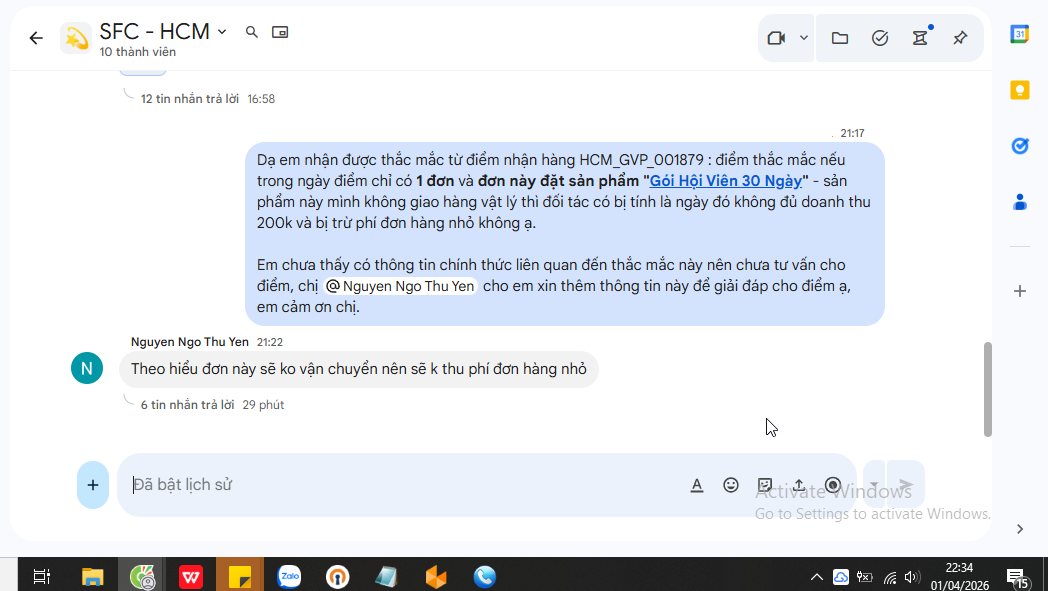The image size is (1048, 591).
Task: Open integrations hourglass icon
Action: tap(920, 38)
